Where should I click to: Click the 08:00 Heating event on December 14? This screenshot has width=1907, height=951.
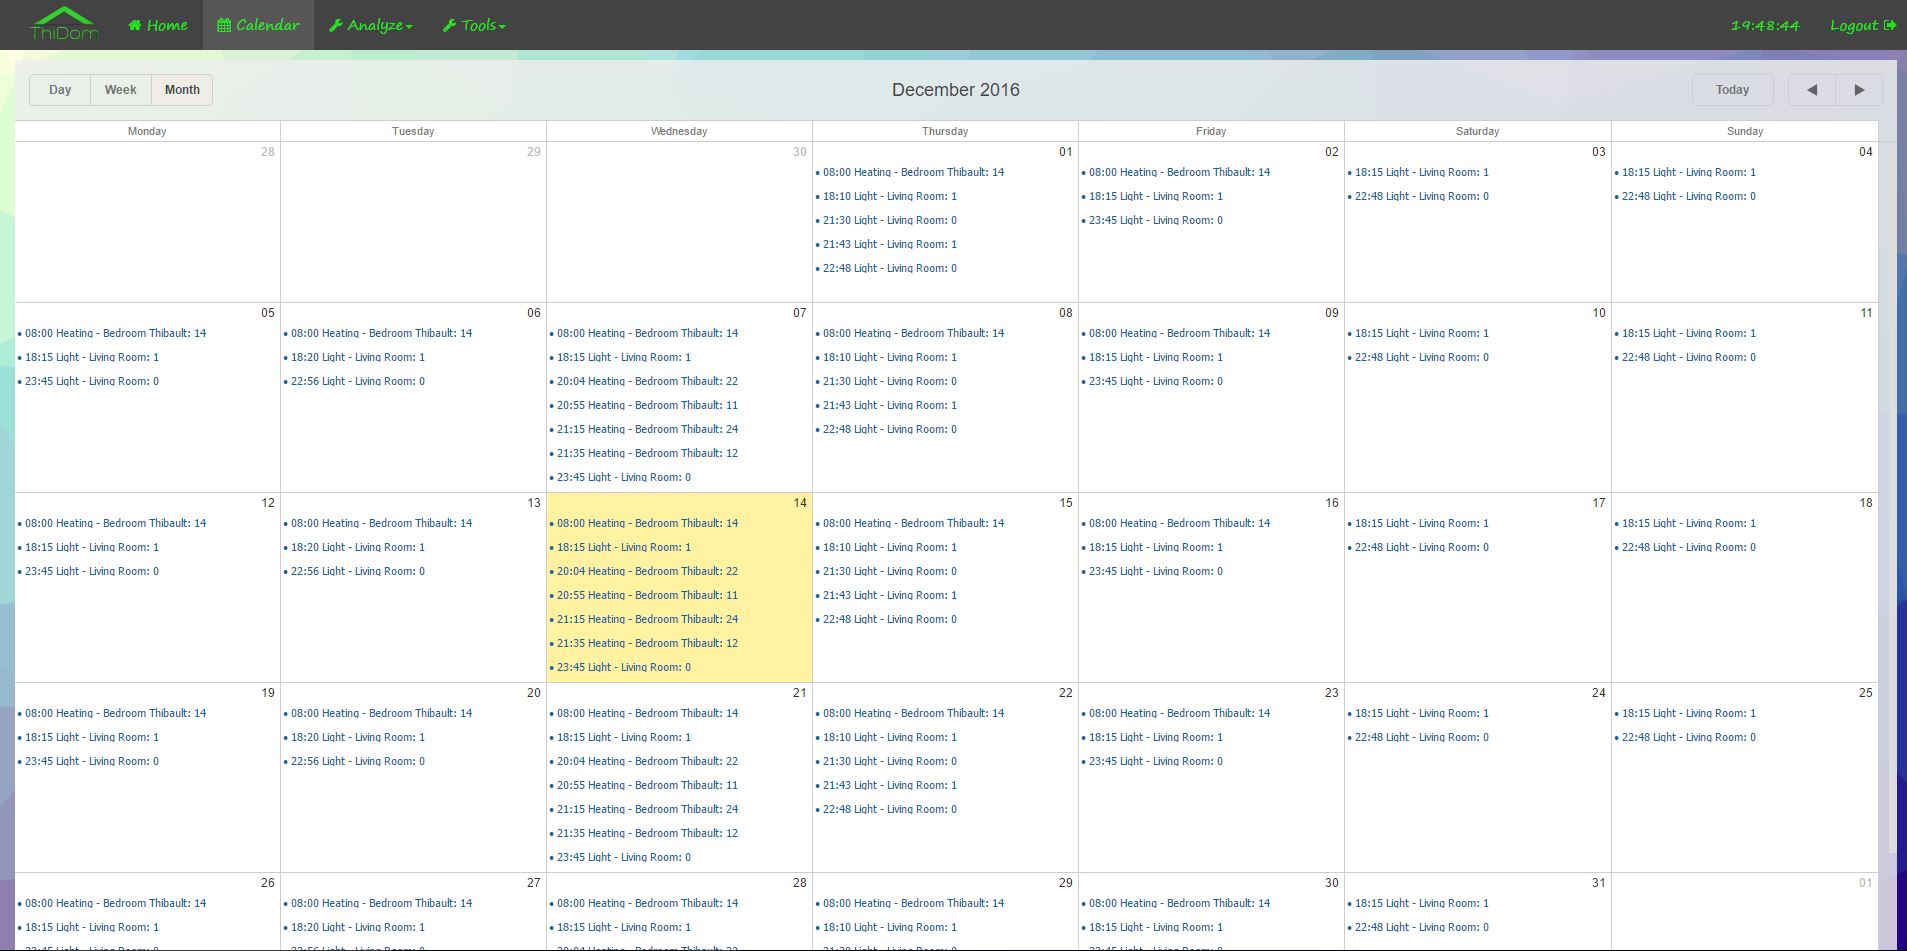[x=647, y=523]
